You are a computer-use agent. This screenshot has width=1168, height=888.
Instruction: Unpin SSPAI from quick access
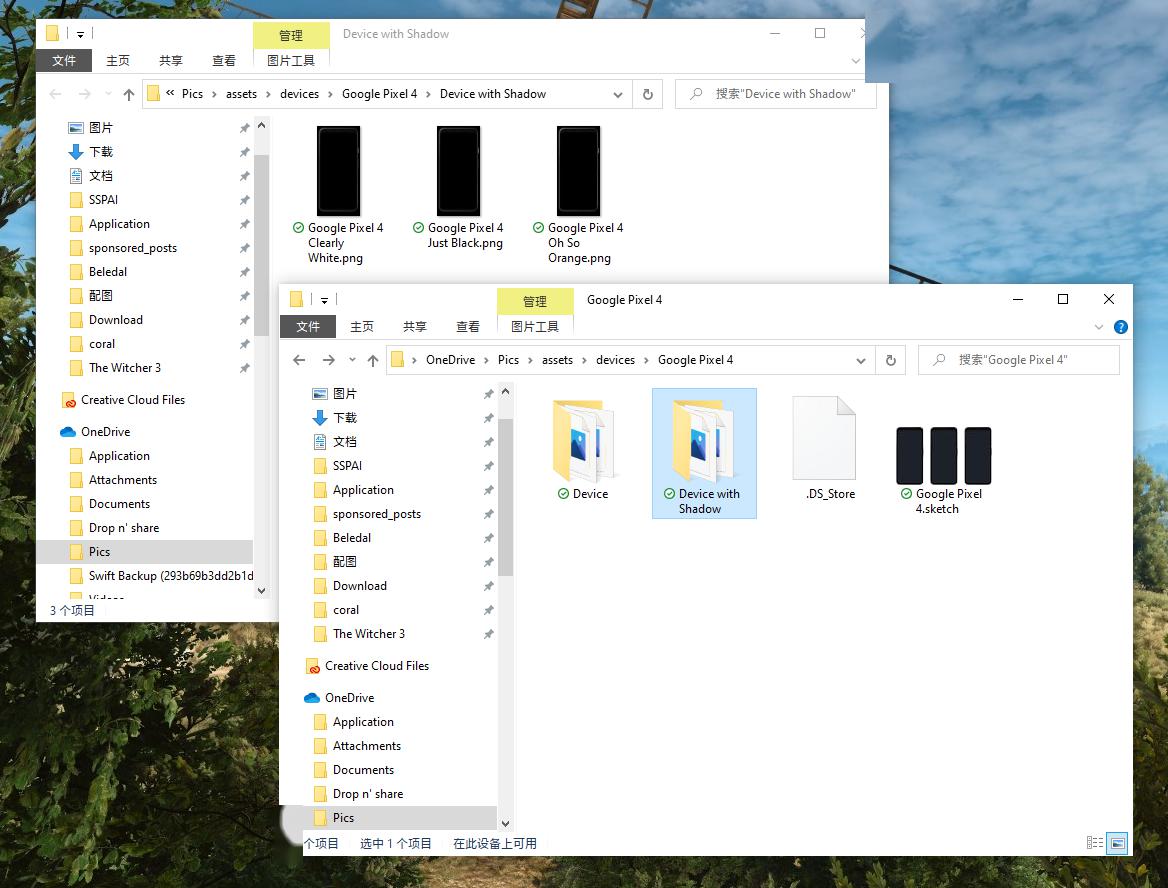pos(488,466)
